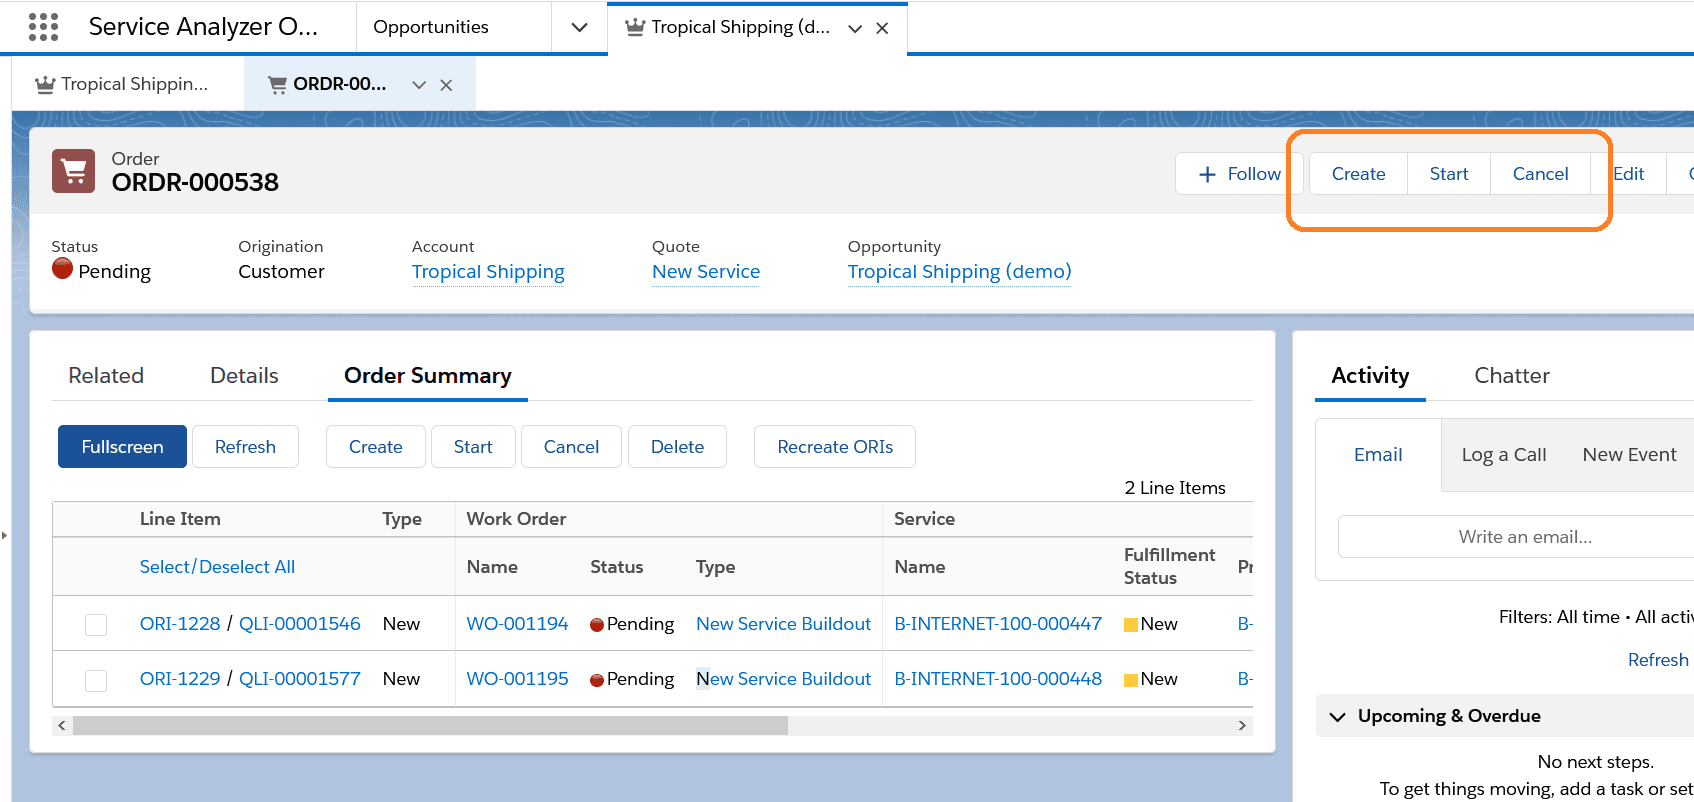Click the Follow button
The height and width of the screenshot is (802, 1694).
coord(1239,174)
